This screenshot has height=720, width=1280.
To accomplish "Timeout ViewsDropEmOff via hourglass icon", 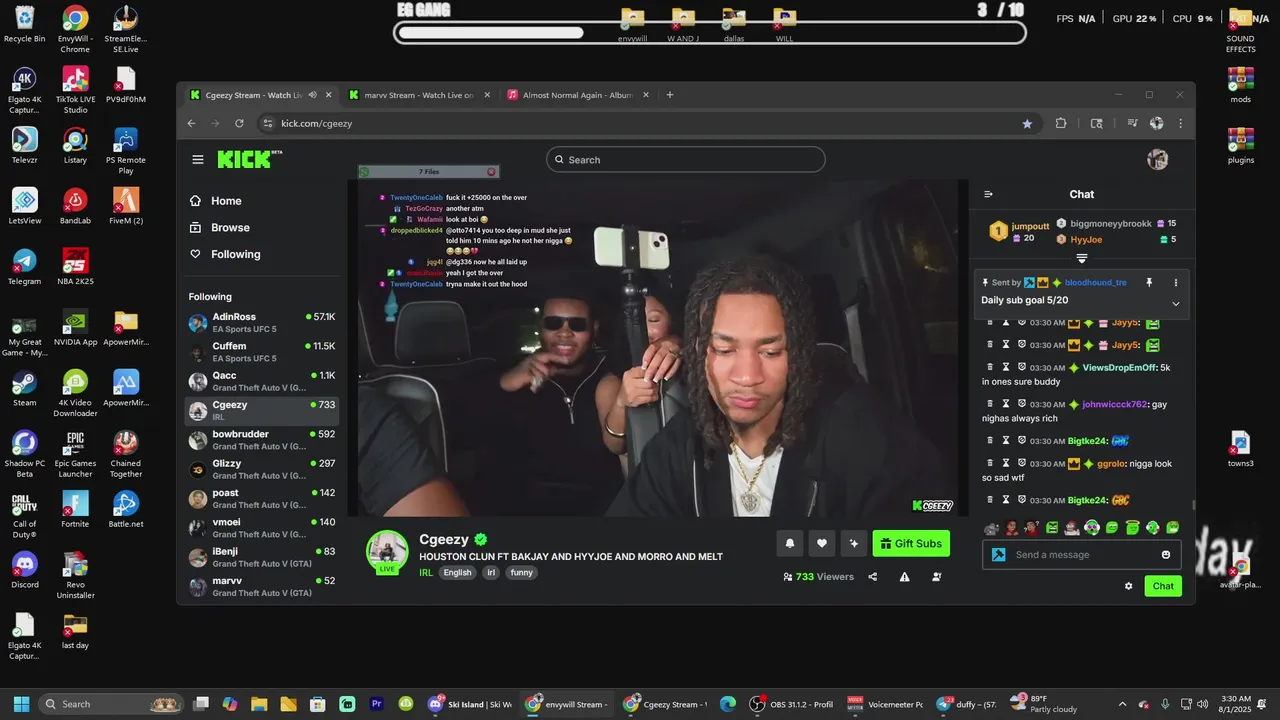I will coord(1006,367).
